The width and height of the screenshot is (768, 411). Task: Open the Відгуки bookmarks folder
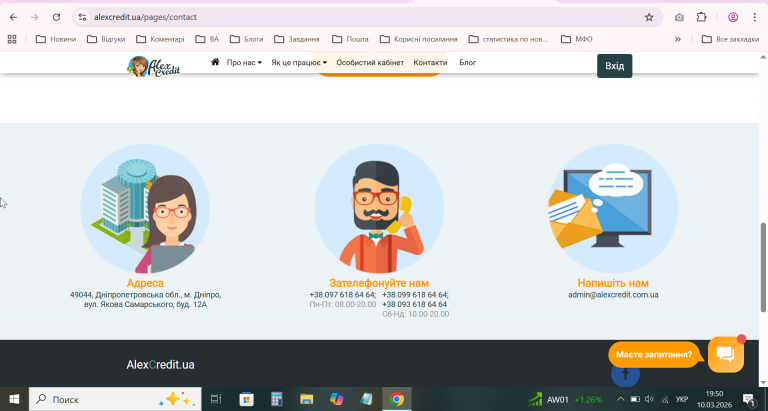[106, 39]
